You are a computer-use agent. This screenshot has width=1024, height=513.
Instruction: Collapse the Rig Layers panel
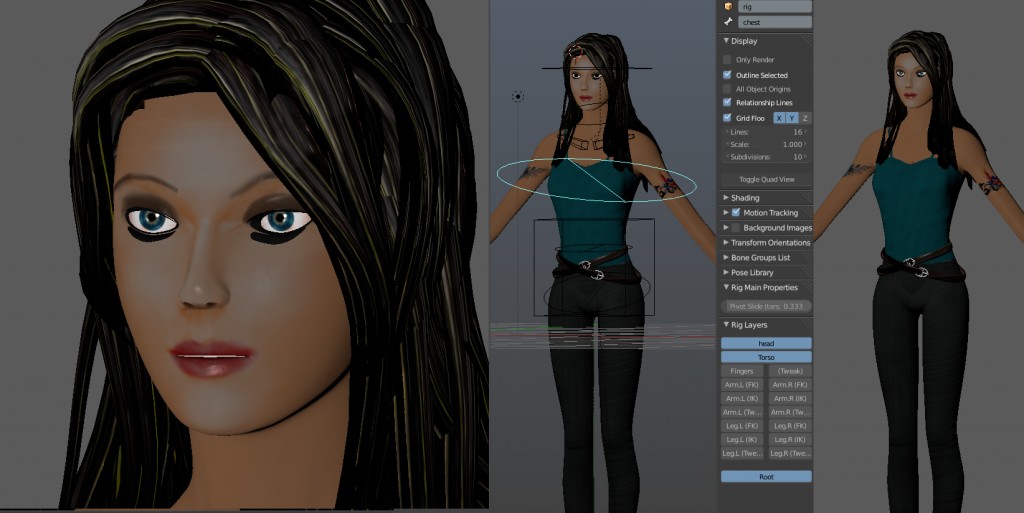(x=726, y=325)
